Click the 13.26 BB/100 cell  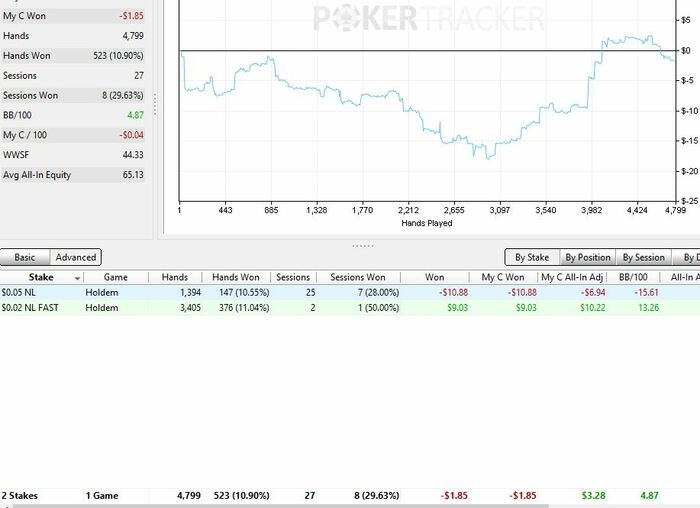click(648, 308)
